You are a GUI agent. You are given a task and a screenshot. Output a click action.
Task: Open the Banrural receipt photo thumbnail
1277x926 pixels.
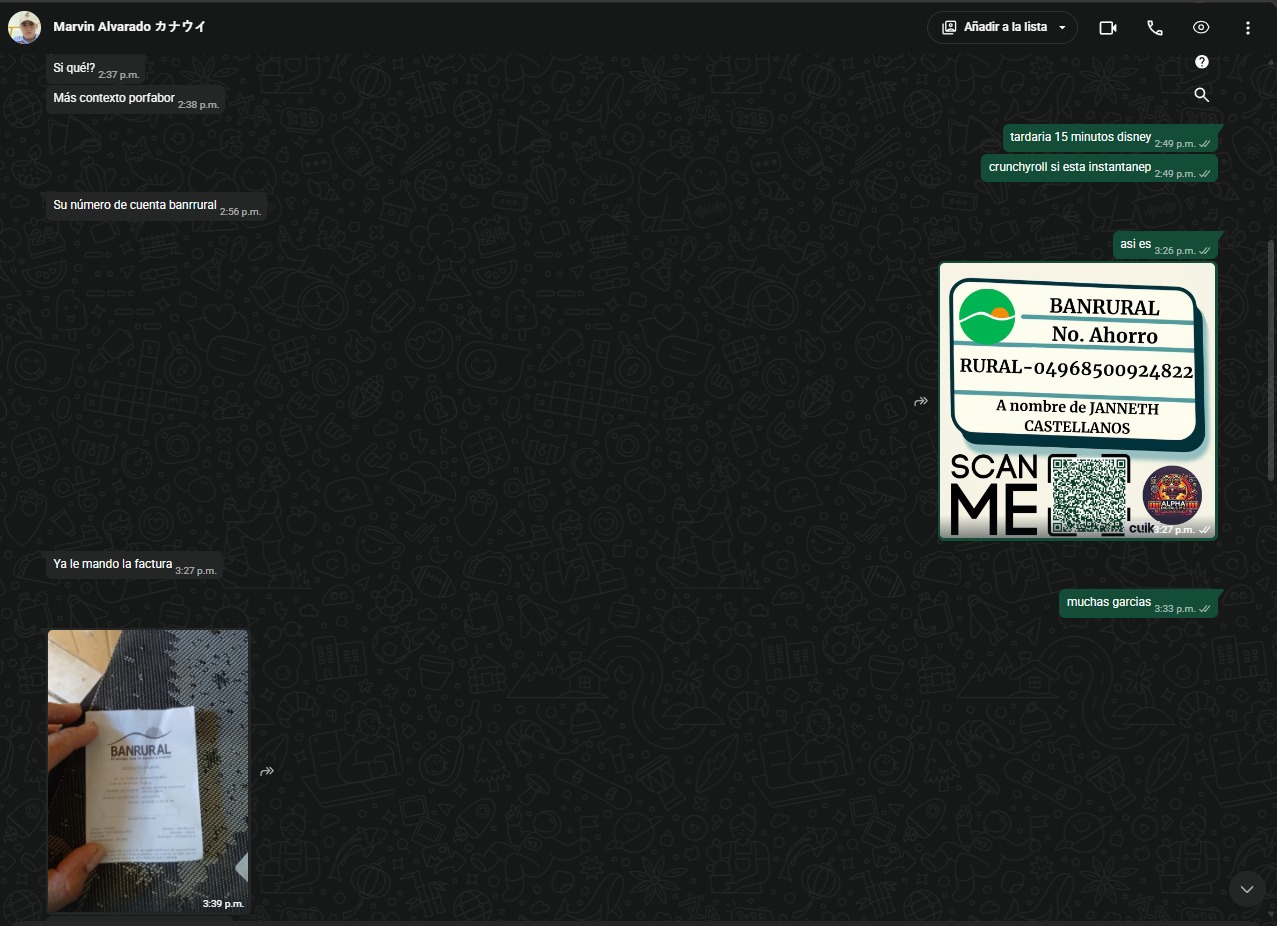[x=148, y=771]
